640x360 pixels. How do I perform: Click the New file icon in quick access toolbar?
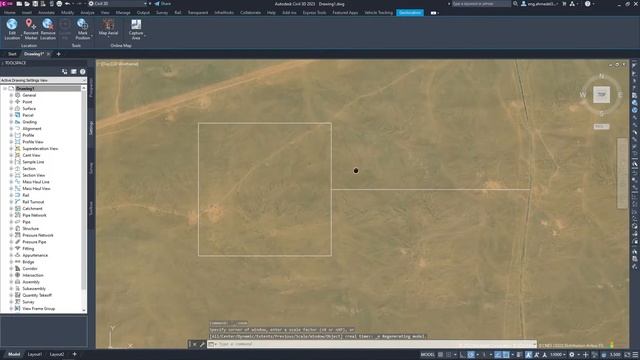pyautogui.click(x=19, y=4)
